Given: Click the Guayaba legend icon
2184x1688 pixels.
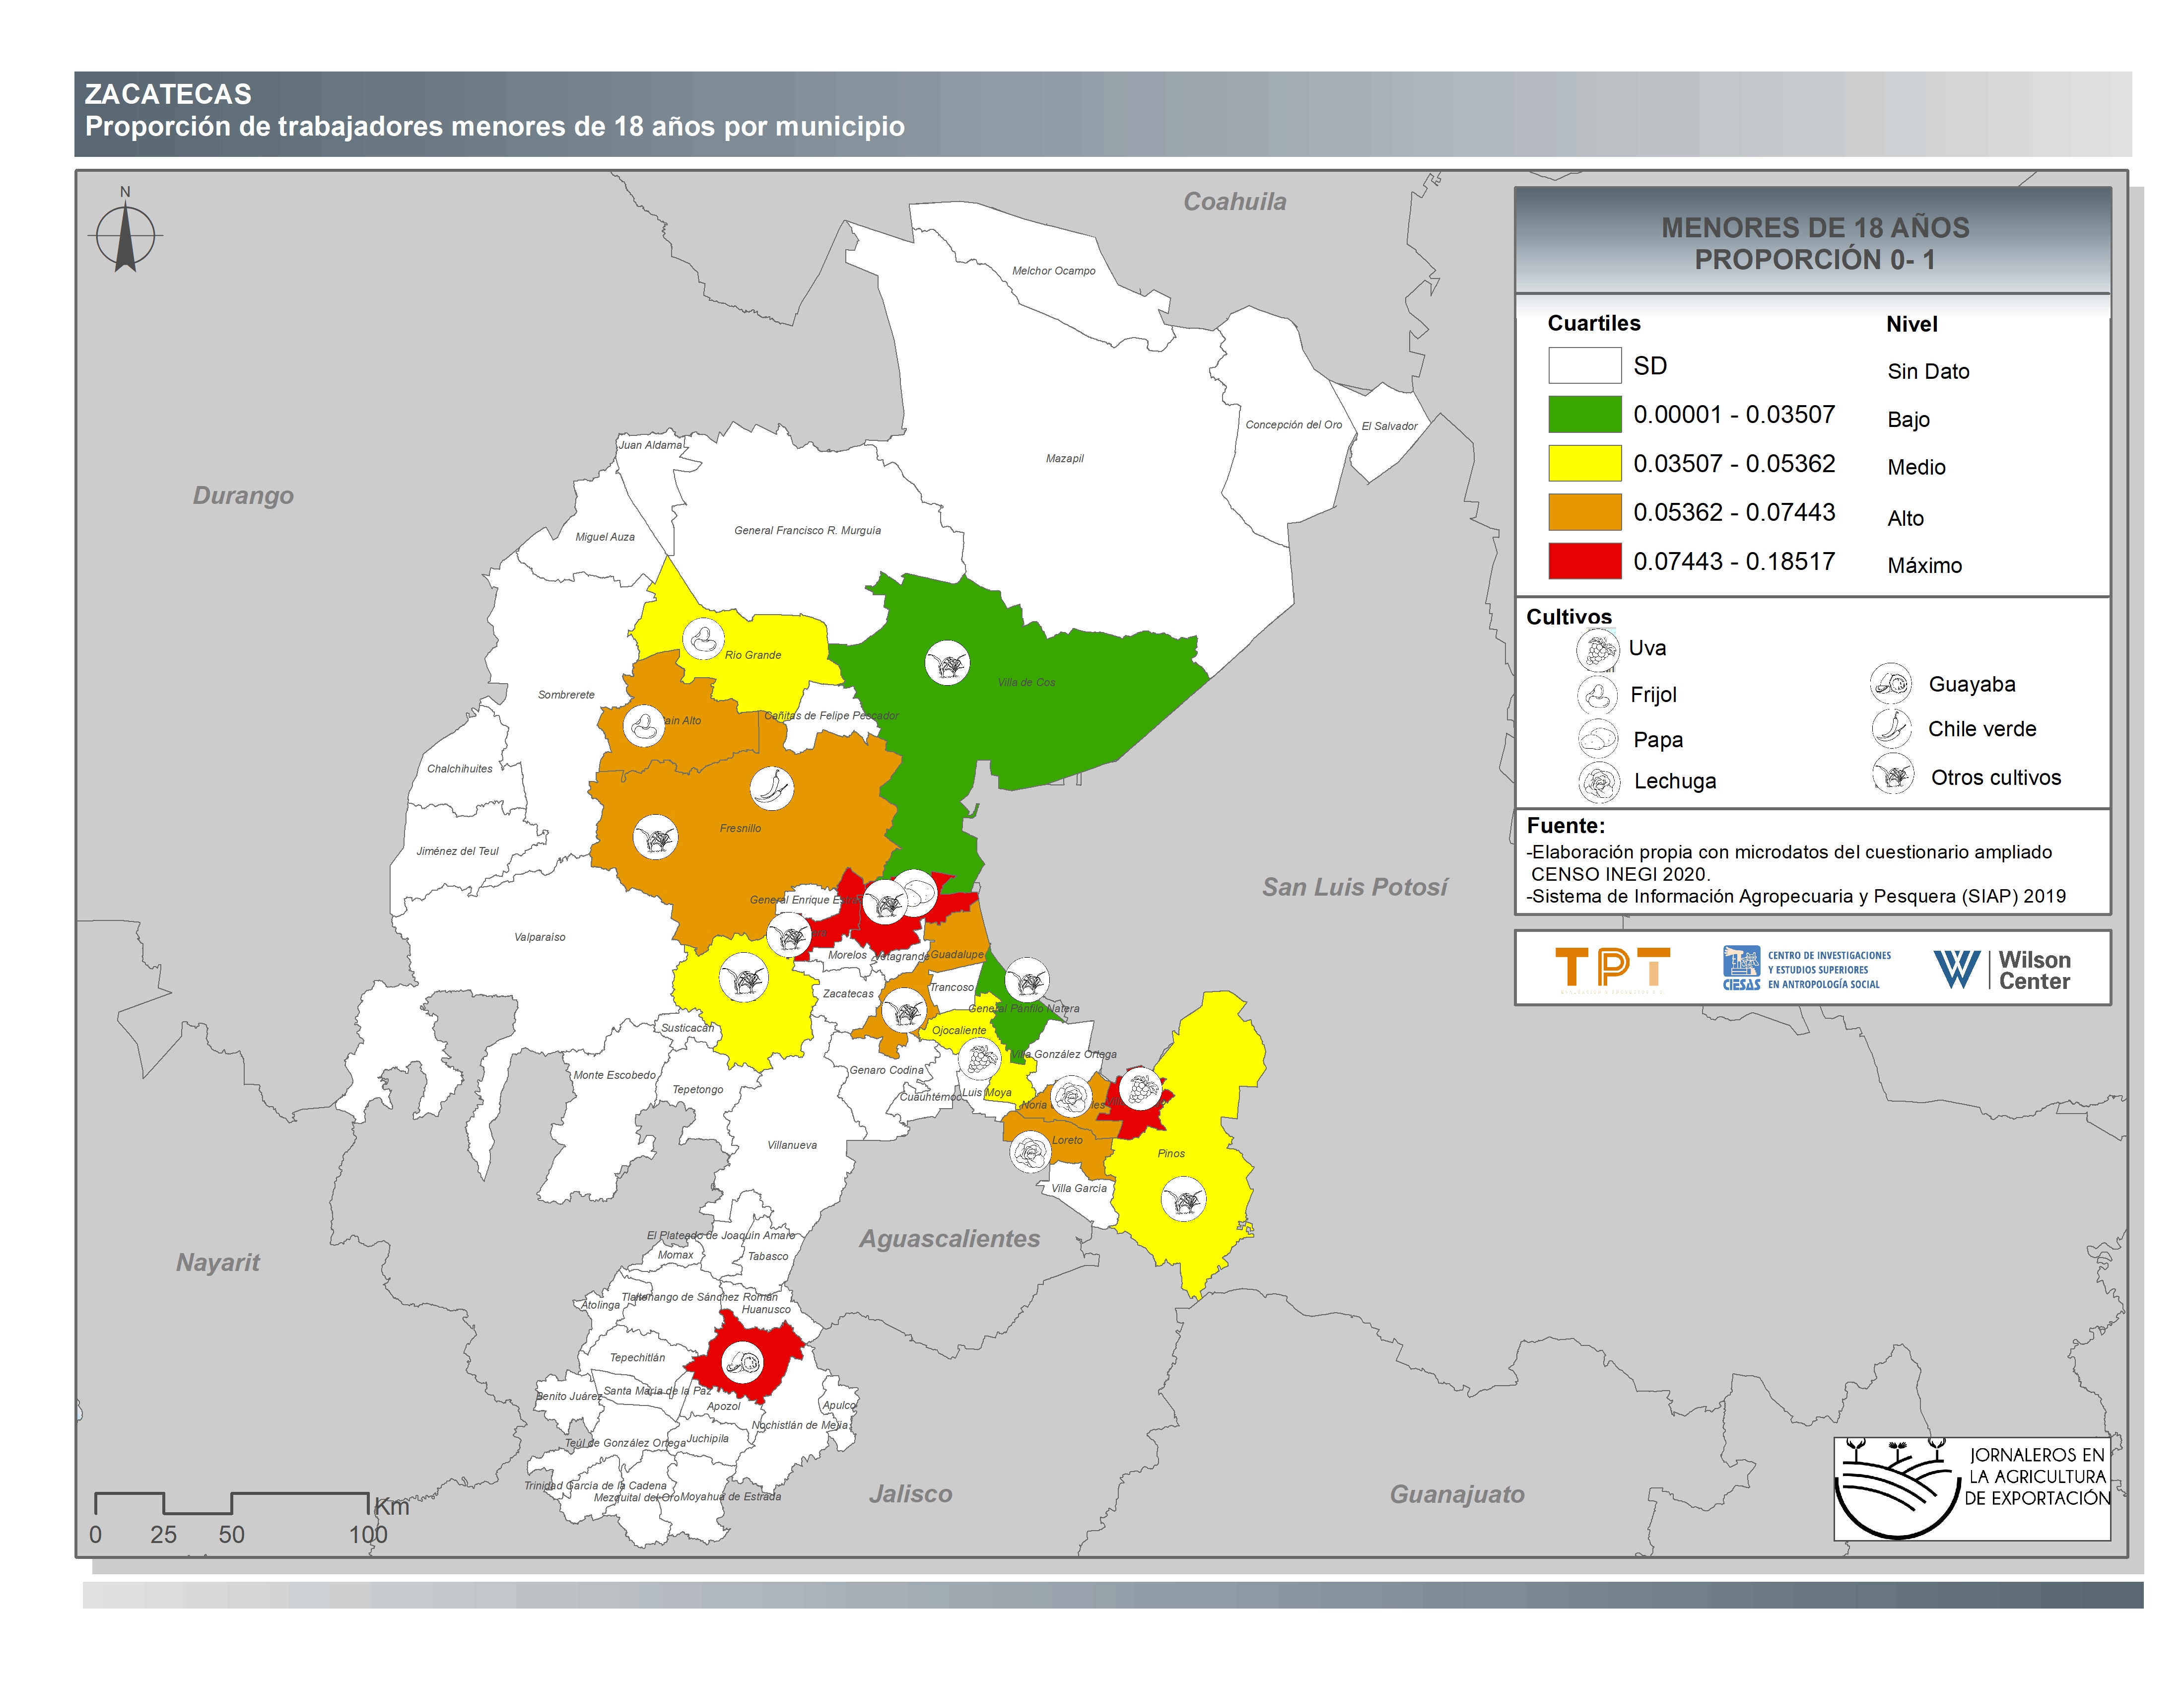Looking at the screenshot, I should 1891,684.
